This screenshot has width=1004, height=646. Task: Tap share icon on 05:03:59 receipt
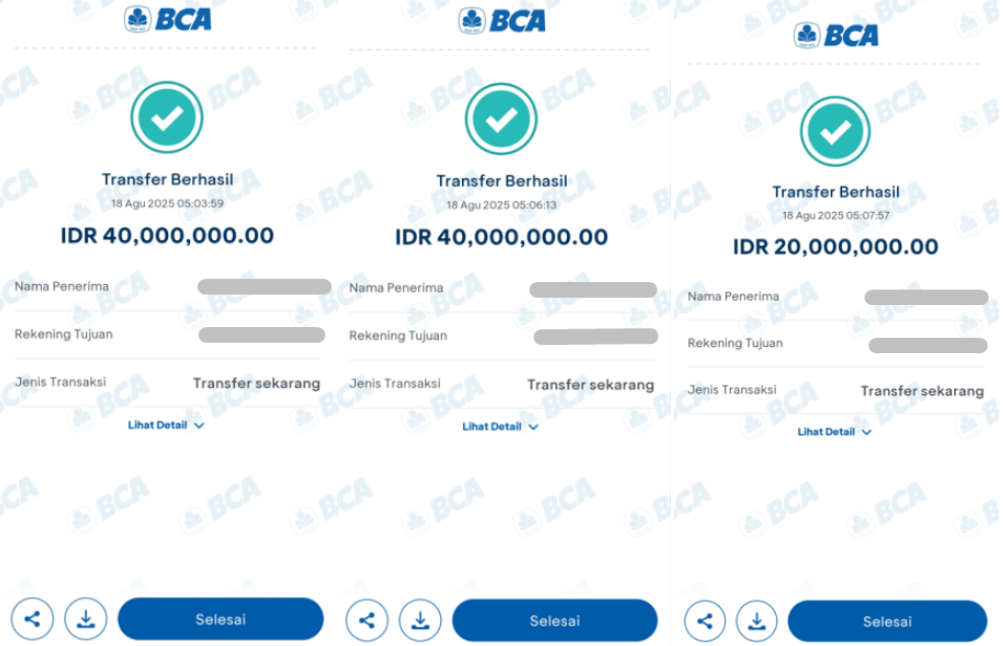(32, 619)
